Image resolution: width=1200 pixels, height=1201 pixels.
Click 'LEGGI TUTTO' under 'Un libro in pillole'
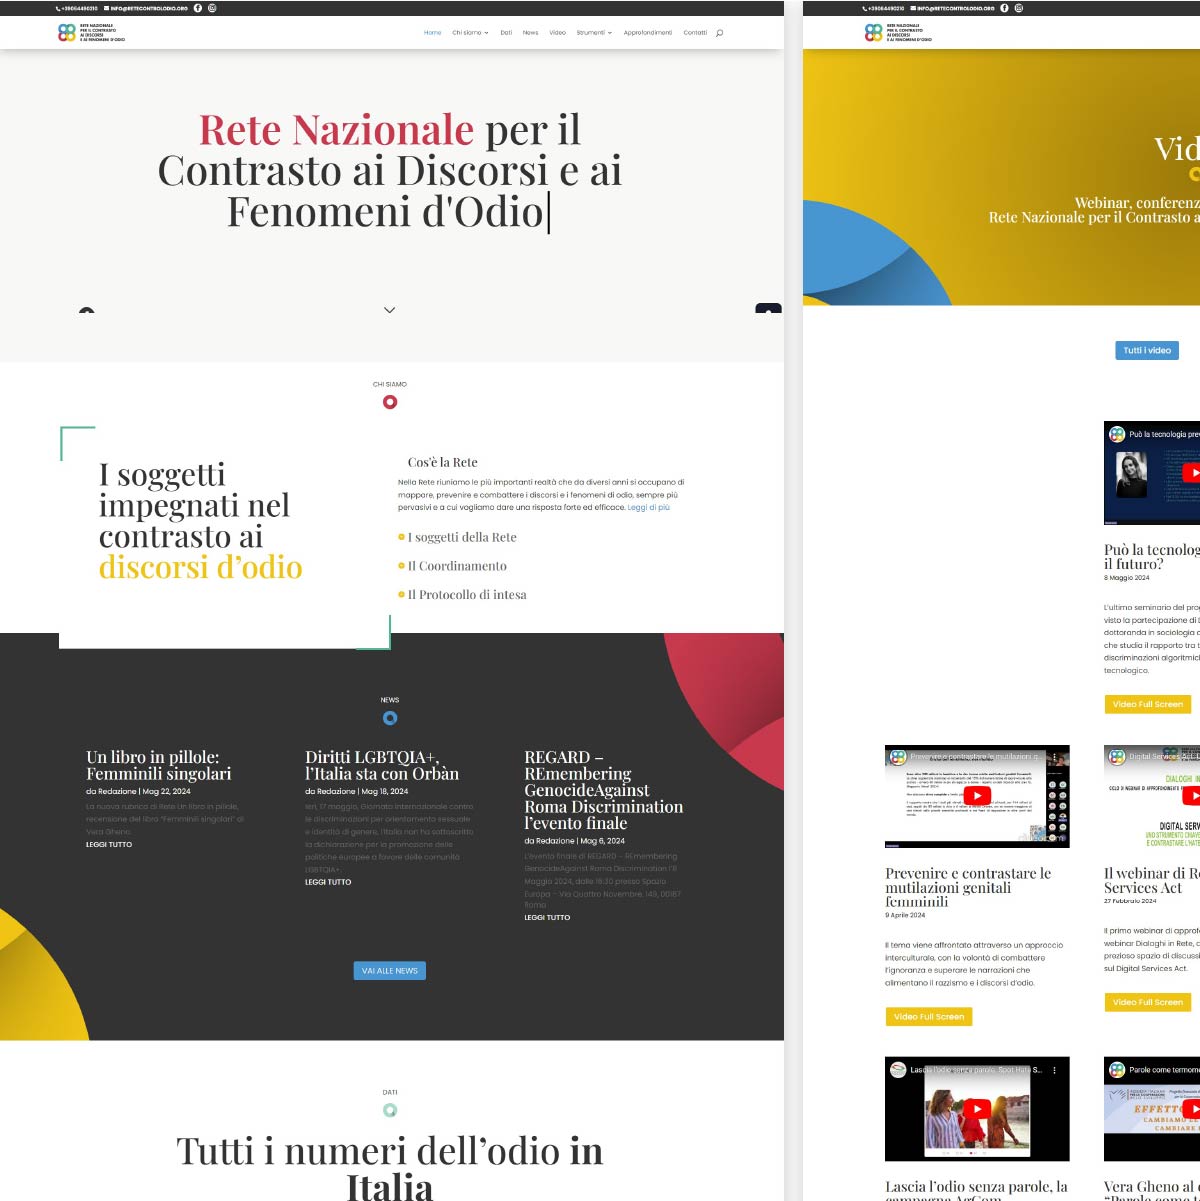click(109, 845)
